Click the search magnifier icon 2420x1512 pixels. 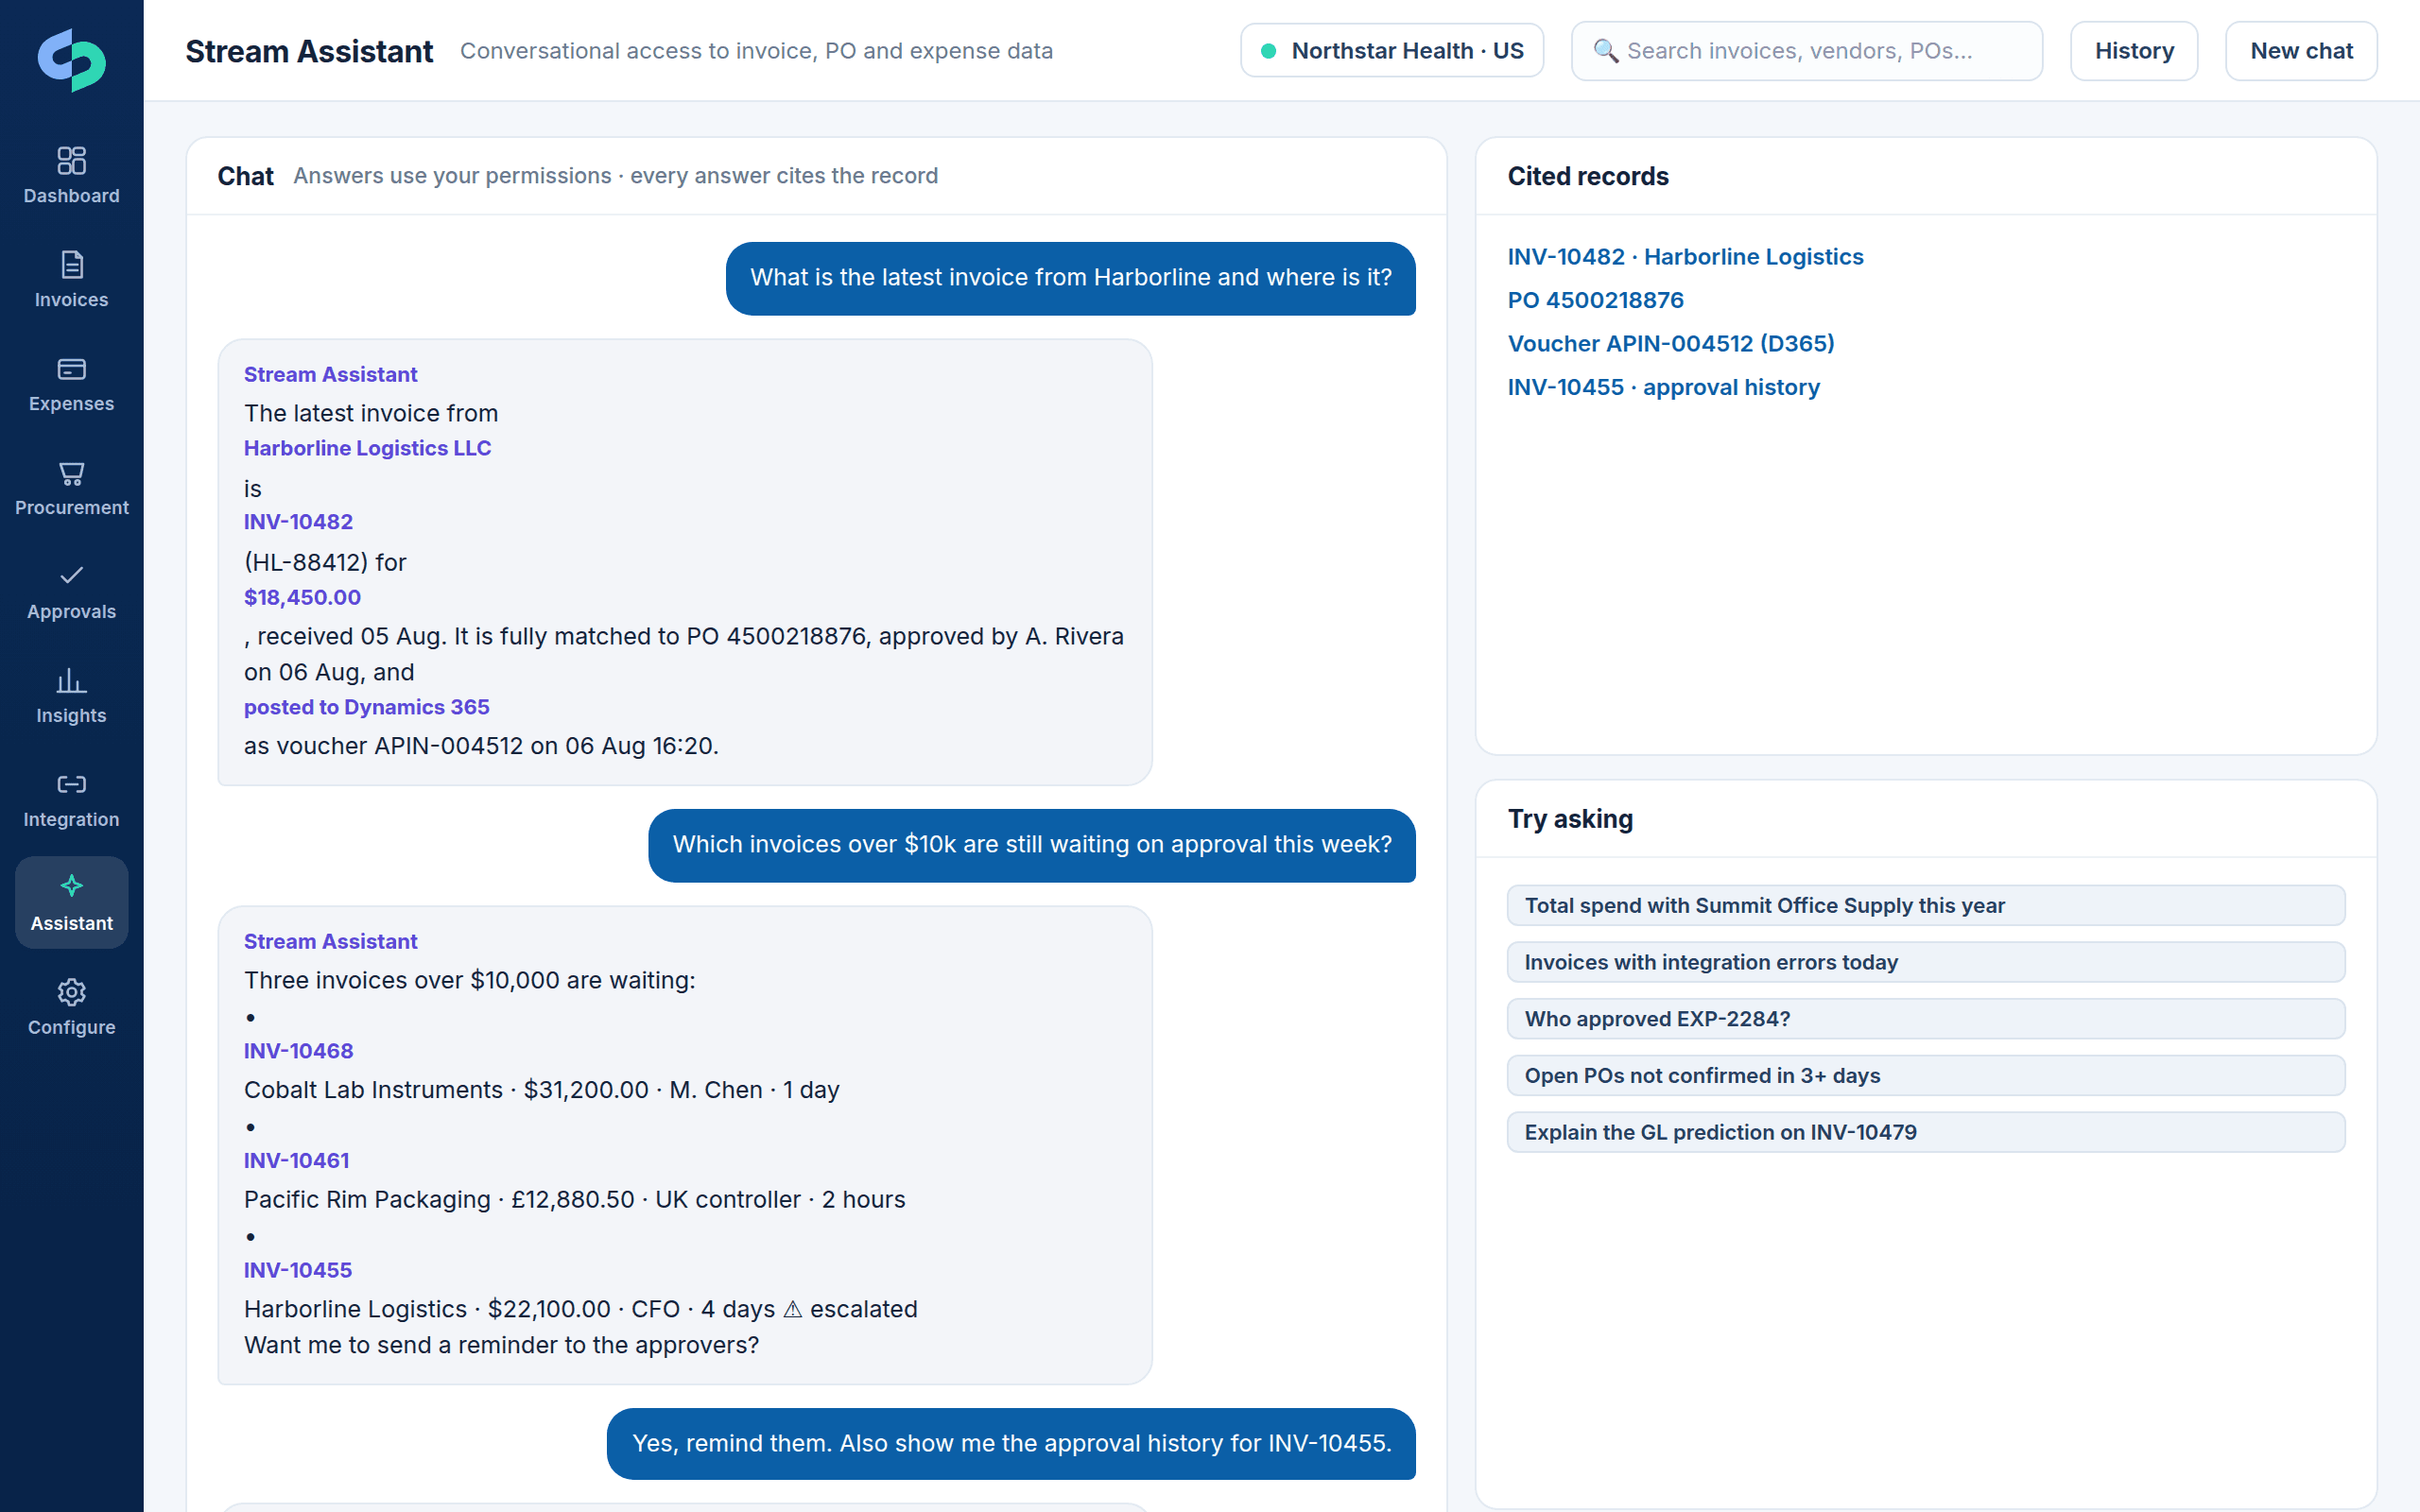pyautogui.click(x=1605, y=51)
